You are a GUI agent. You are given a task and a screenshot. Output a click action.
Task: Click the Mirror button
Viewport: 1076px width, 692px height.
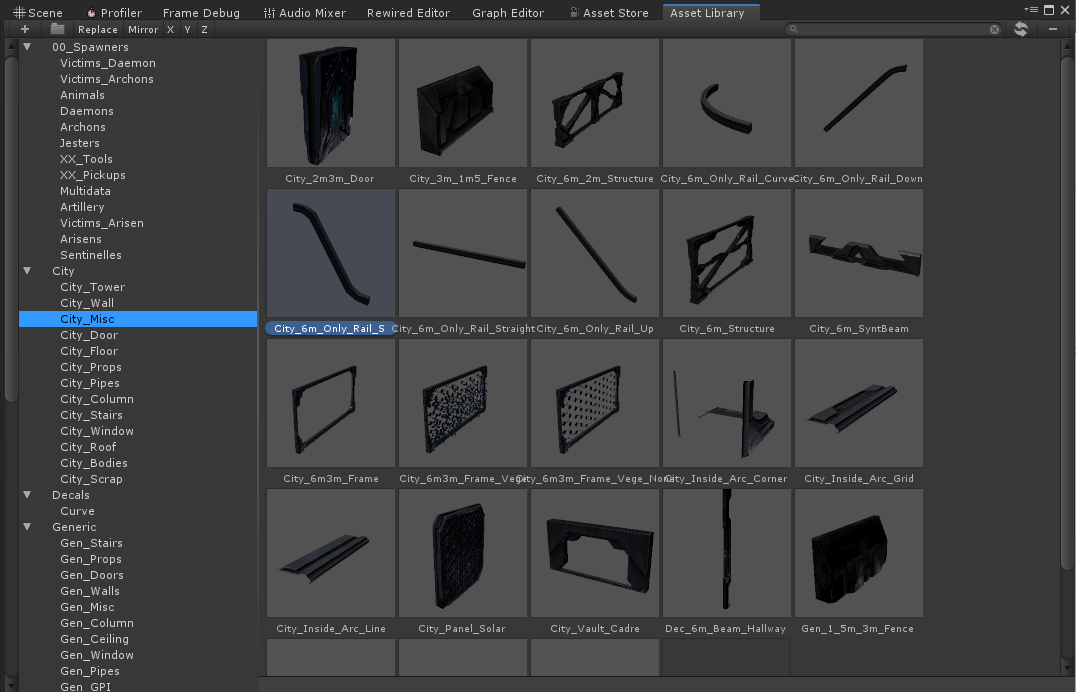click(142, 29)
